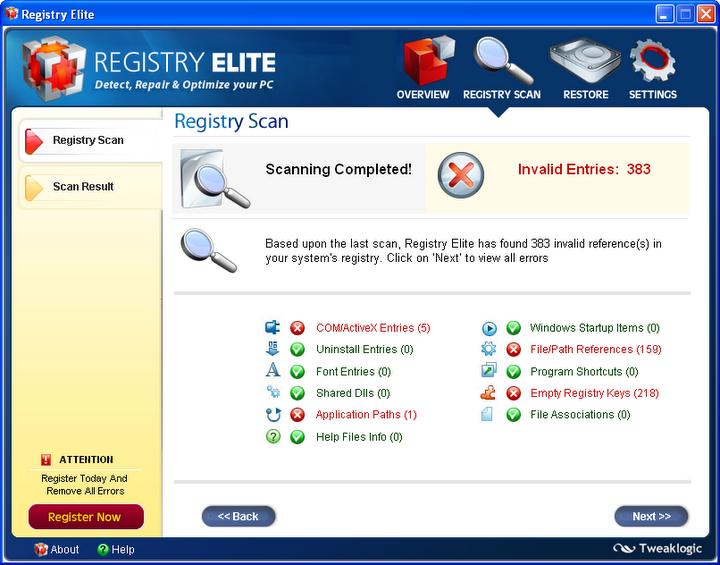Click green check beside Uninstall Entries
Screen dimensions: 720x565
click(298, 350)
